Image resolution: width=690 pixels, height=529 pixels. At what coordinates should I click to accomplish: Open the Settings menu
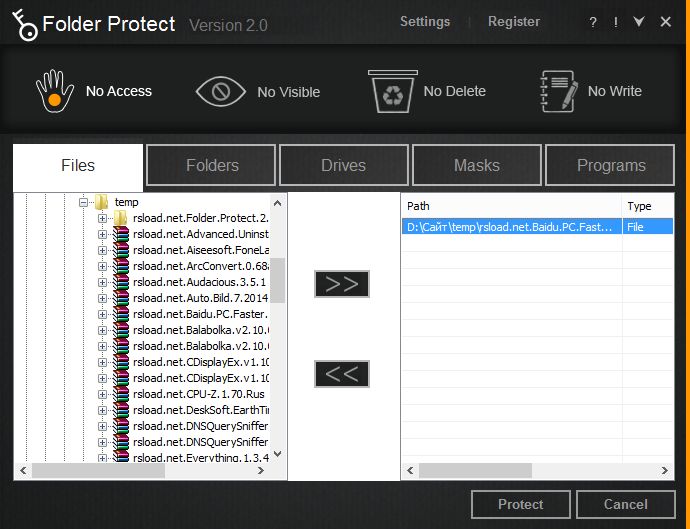click(x=425, y=22)
